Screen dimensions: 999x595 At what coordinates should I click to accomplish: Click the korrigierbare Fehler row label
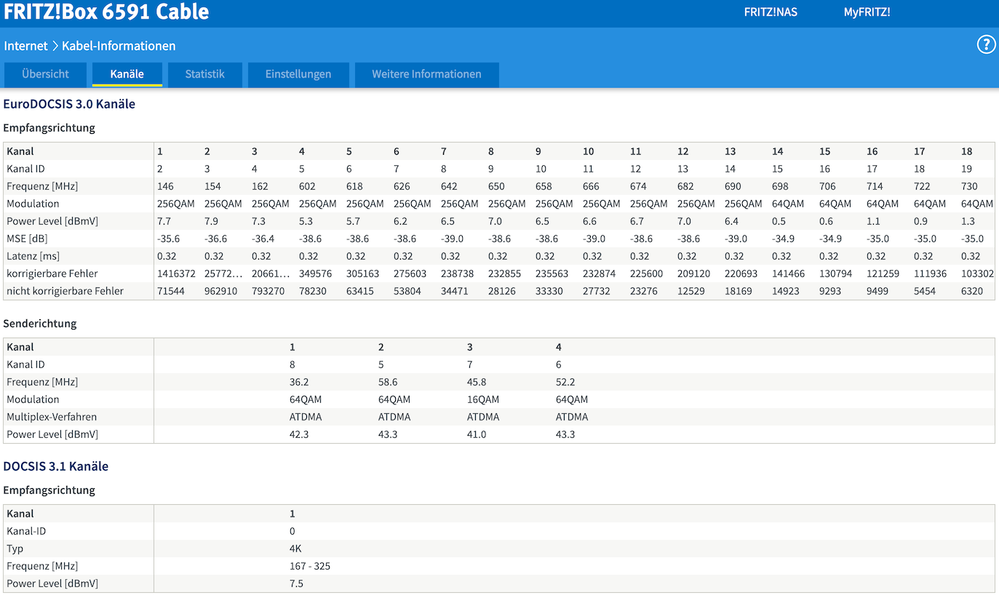coord(52,274)
